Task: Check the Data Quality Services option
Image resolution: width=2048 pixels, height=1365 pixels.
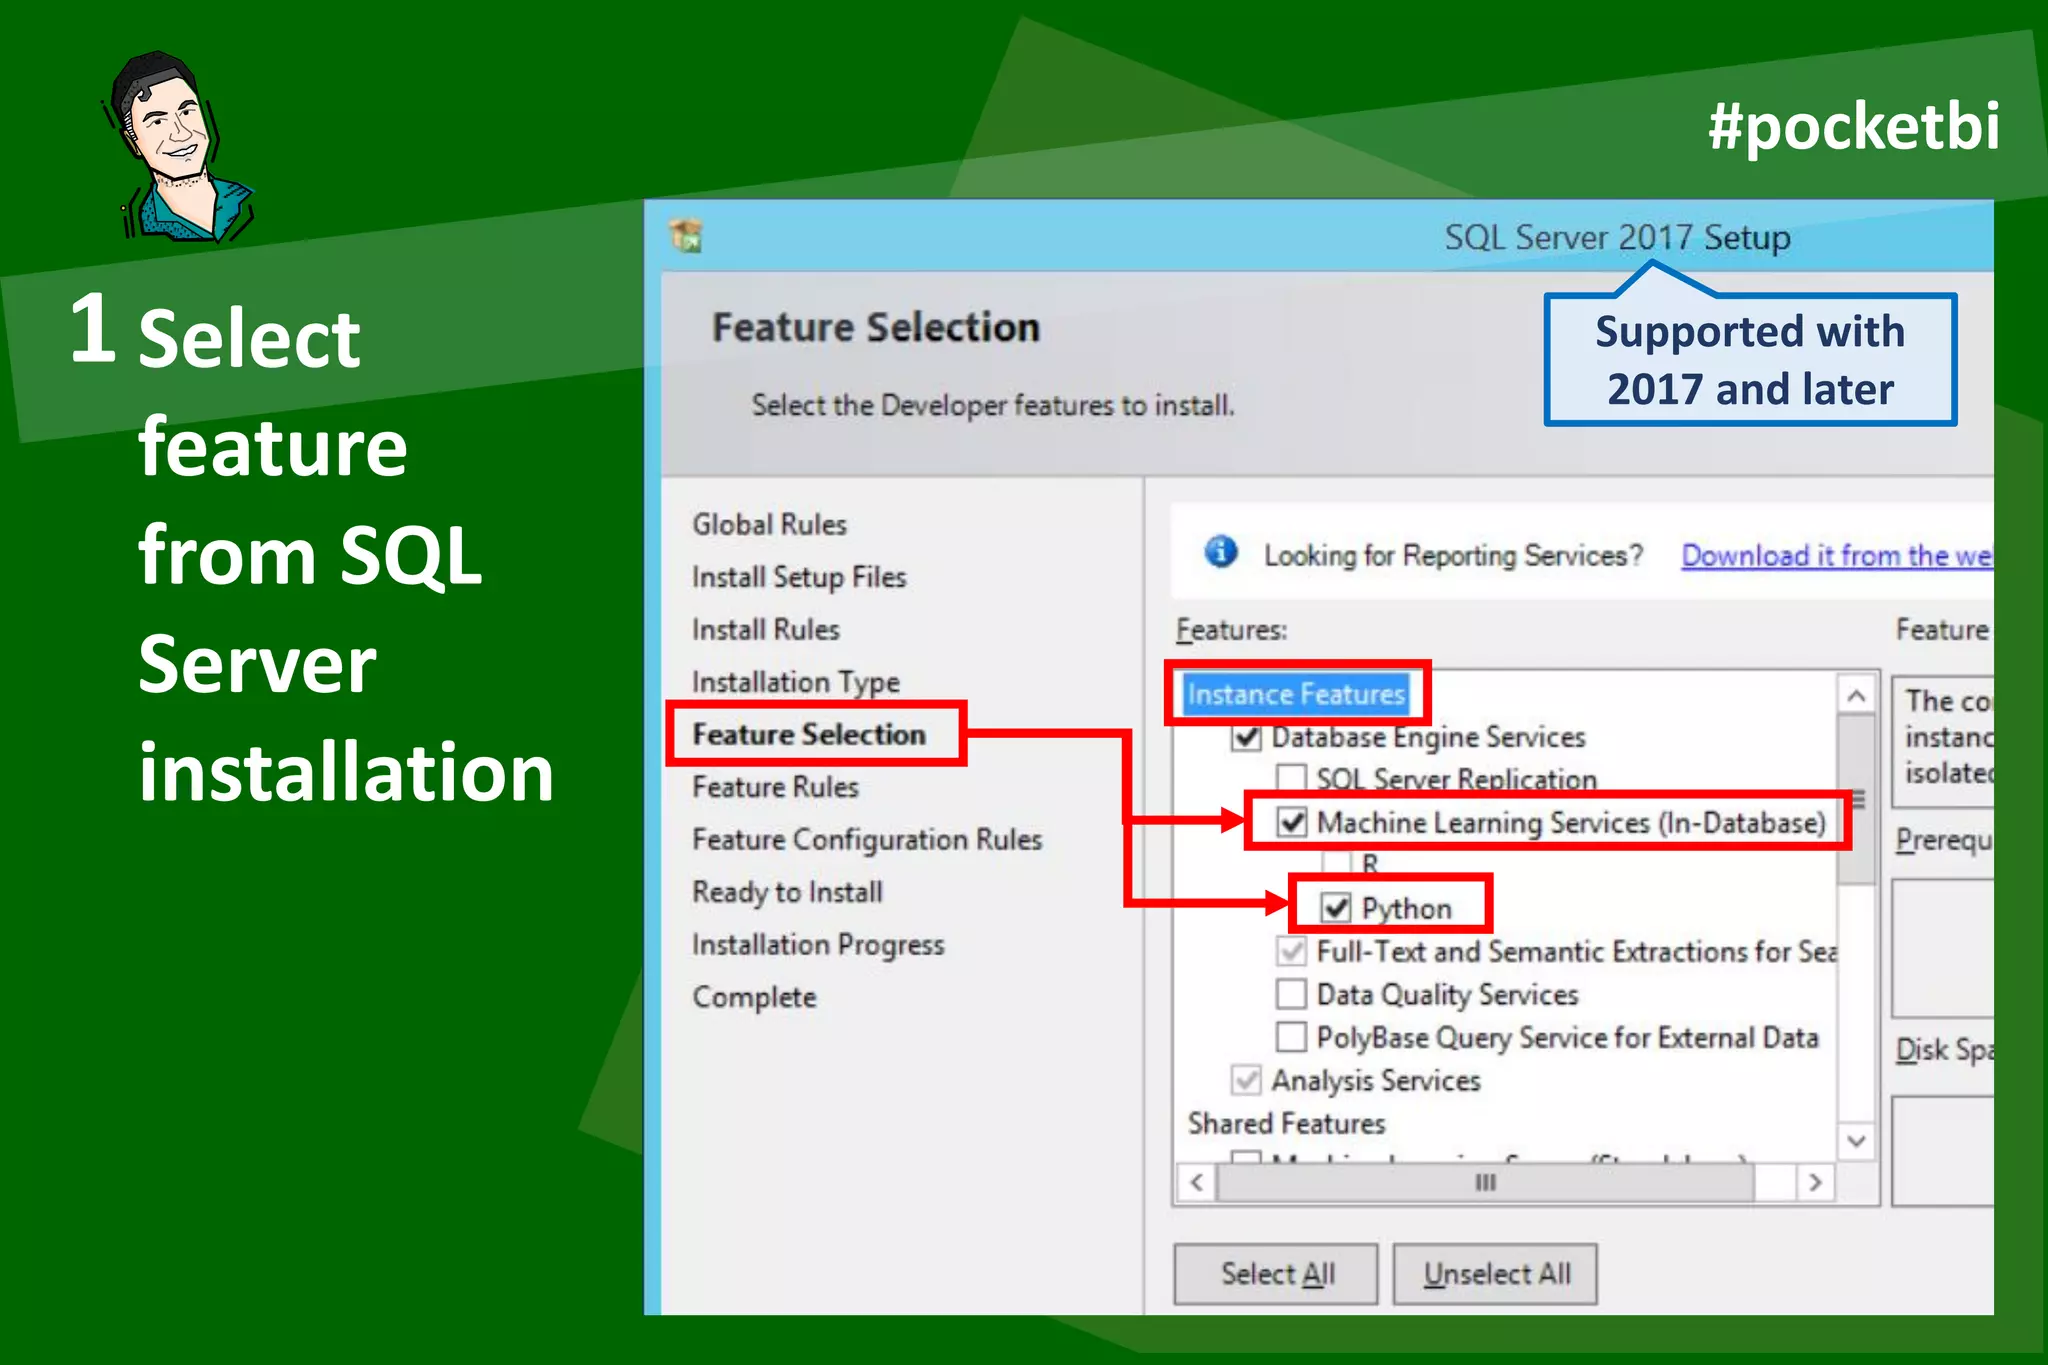Action: [x=1292, y=994]
